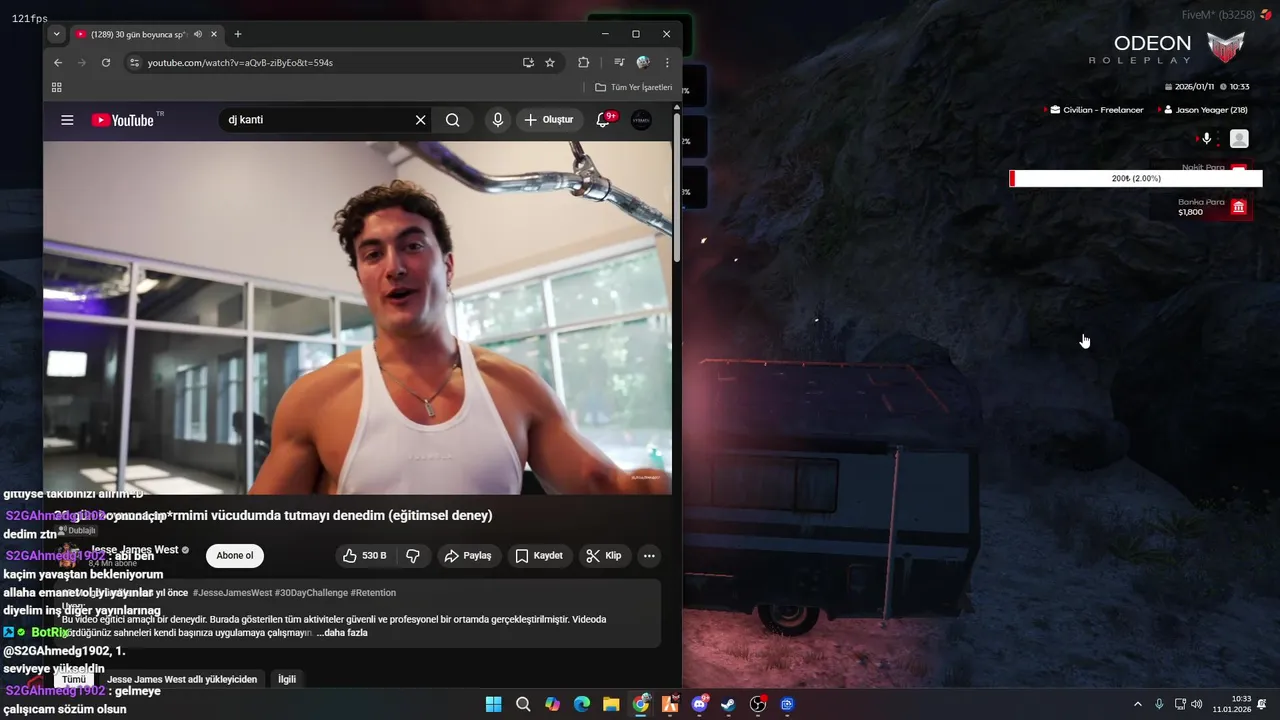Open Chrome three-dot menu

coord(667,62)
